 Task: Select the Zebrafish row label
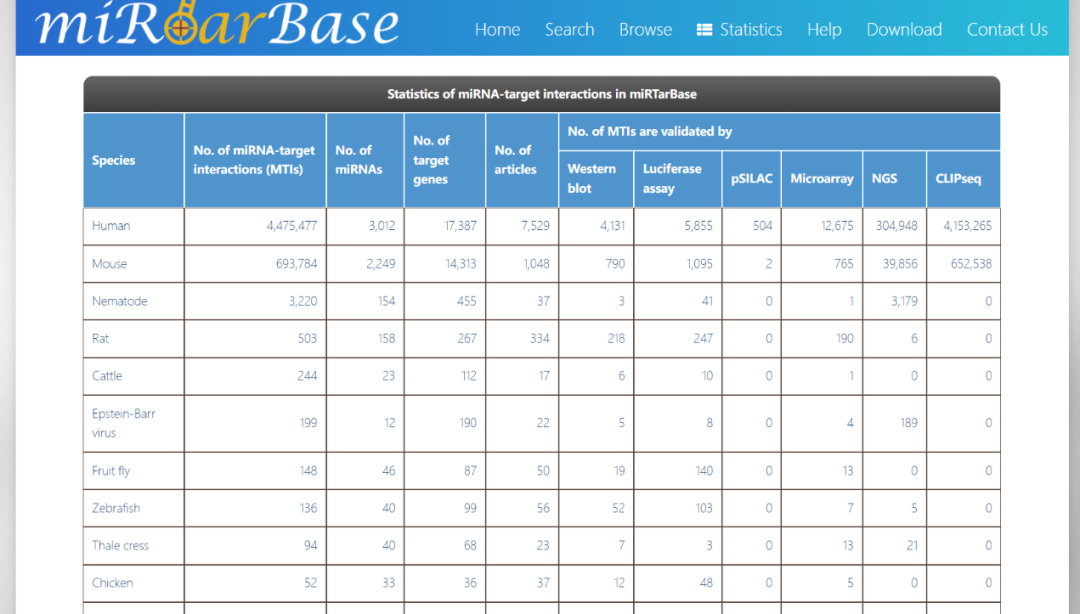tap(116, 508)
